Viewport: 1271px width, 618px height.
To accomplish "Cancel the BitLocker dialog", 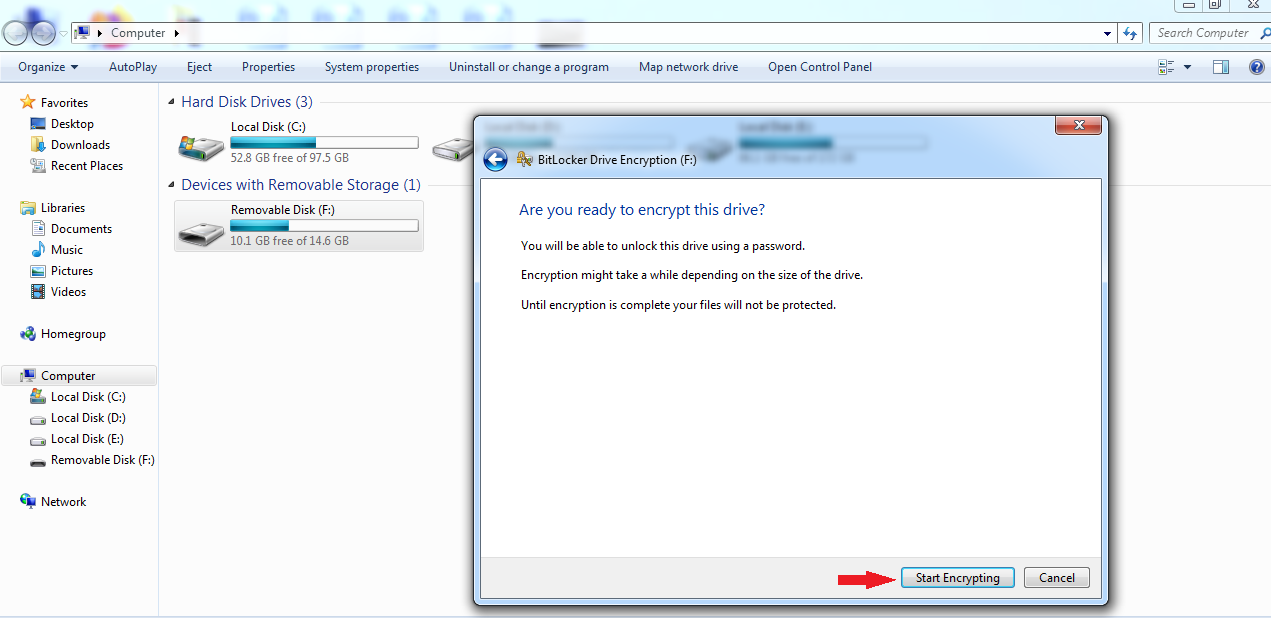I will pos(1056,578).
